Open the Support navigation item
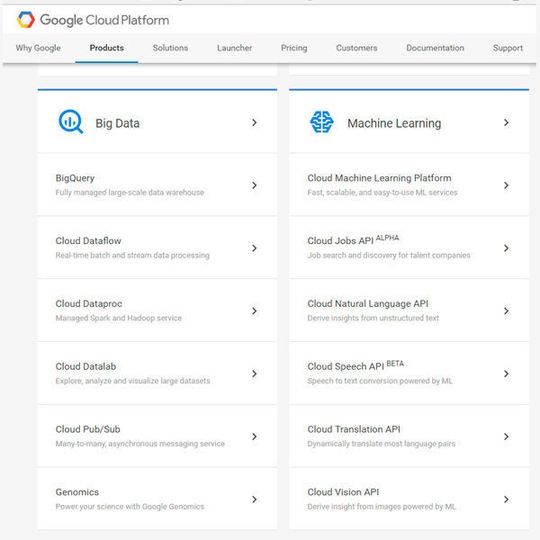This screenshot has height=540, width=540. pos(508,48)
